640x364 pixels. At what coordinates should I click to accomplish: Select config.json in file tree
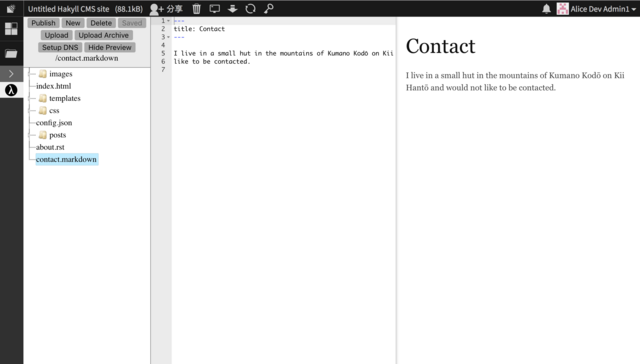tap(54, 123)
